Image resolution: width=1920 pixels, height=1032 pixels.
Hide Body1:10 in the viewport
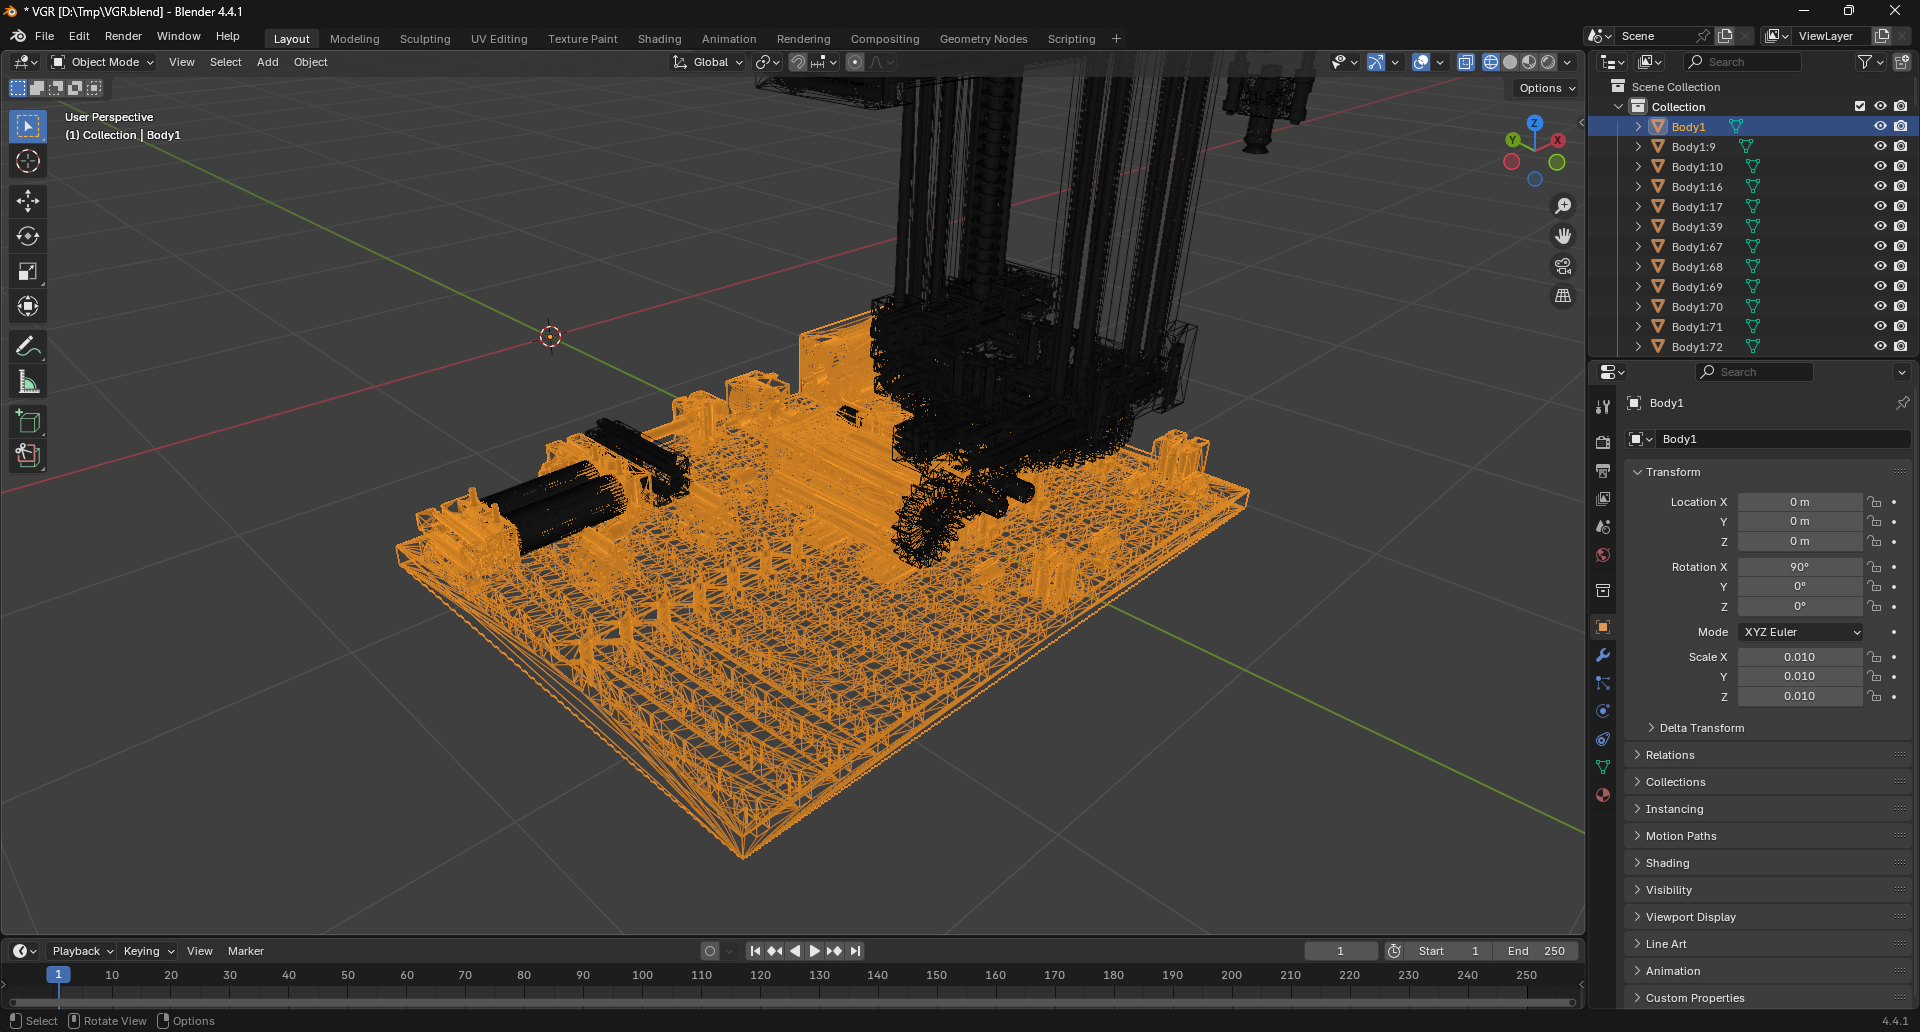[x=1879, y=166]
